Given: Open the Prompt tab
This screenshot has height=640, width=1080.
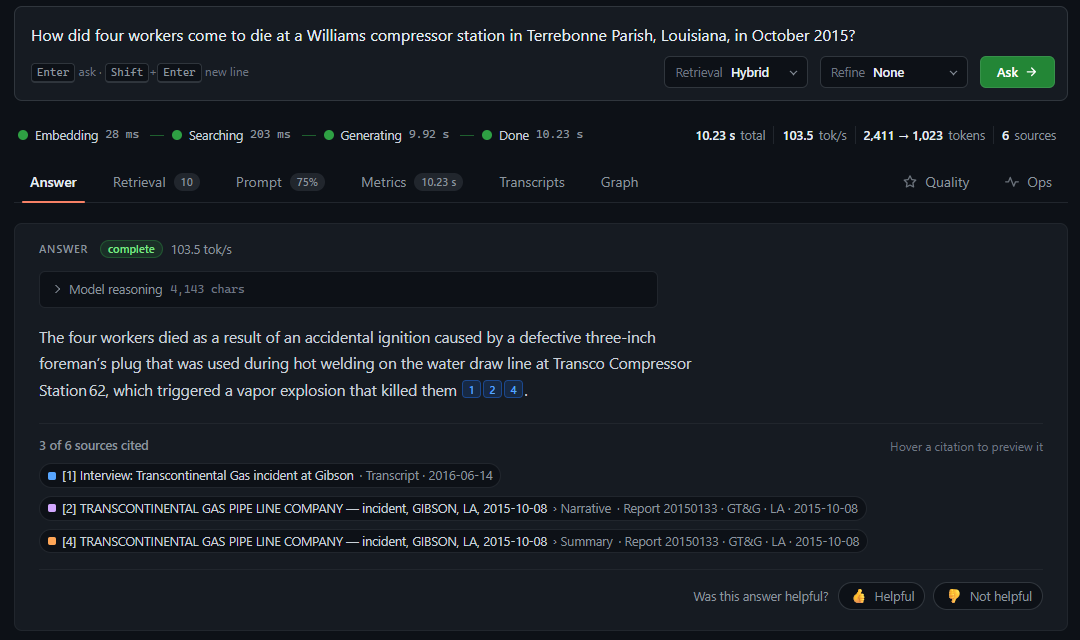Looking at the screenshot, I should (x=280, y=183).
